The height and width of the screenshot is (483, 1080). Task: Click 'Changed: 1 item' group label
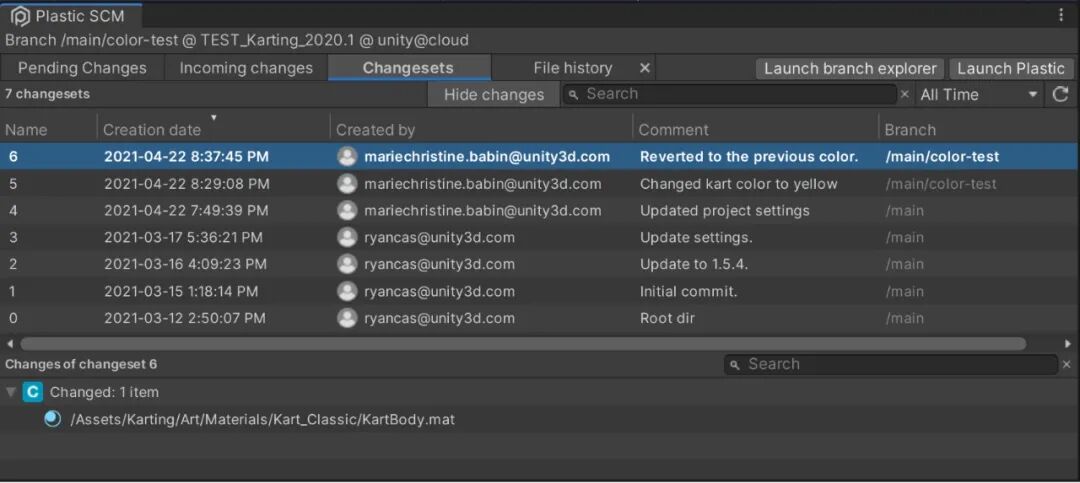[x=104, y=392]
